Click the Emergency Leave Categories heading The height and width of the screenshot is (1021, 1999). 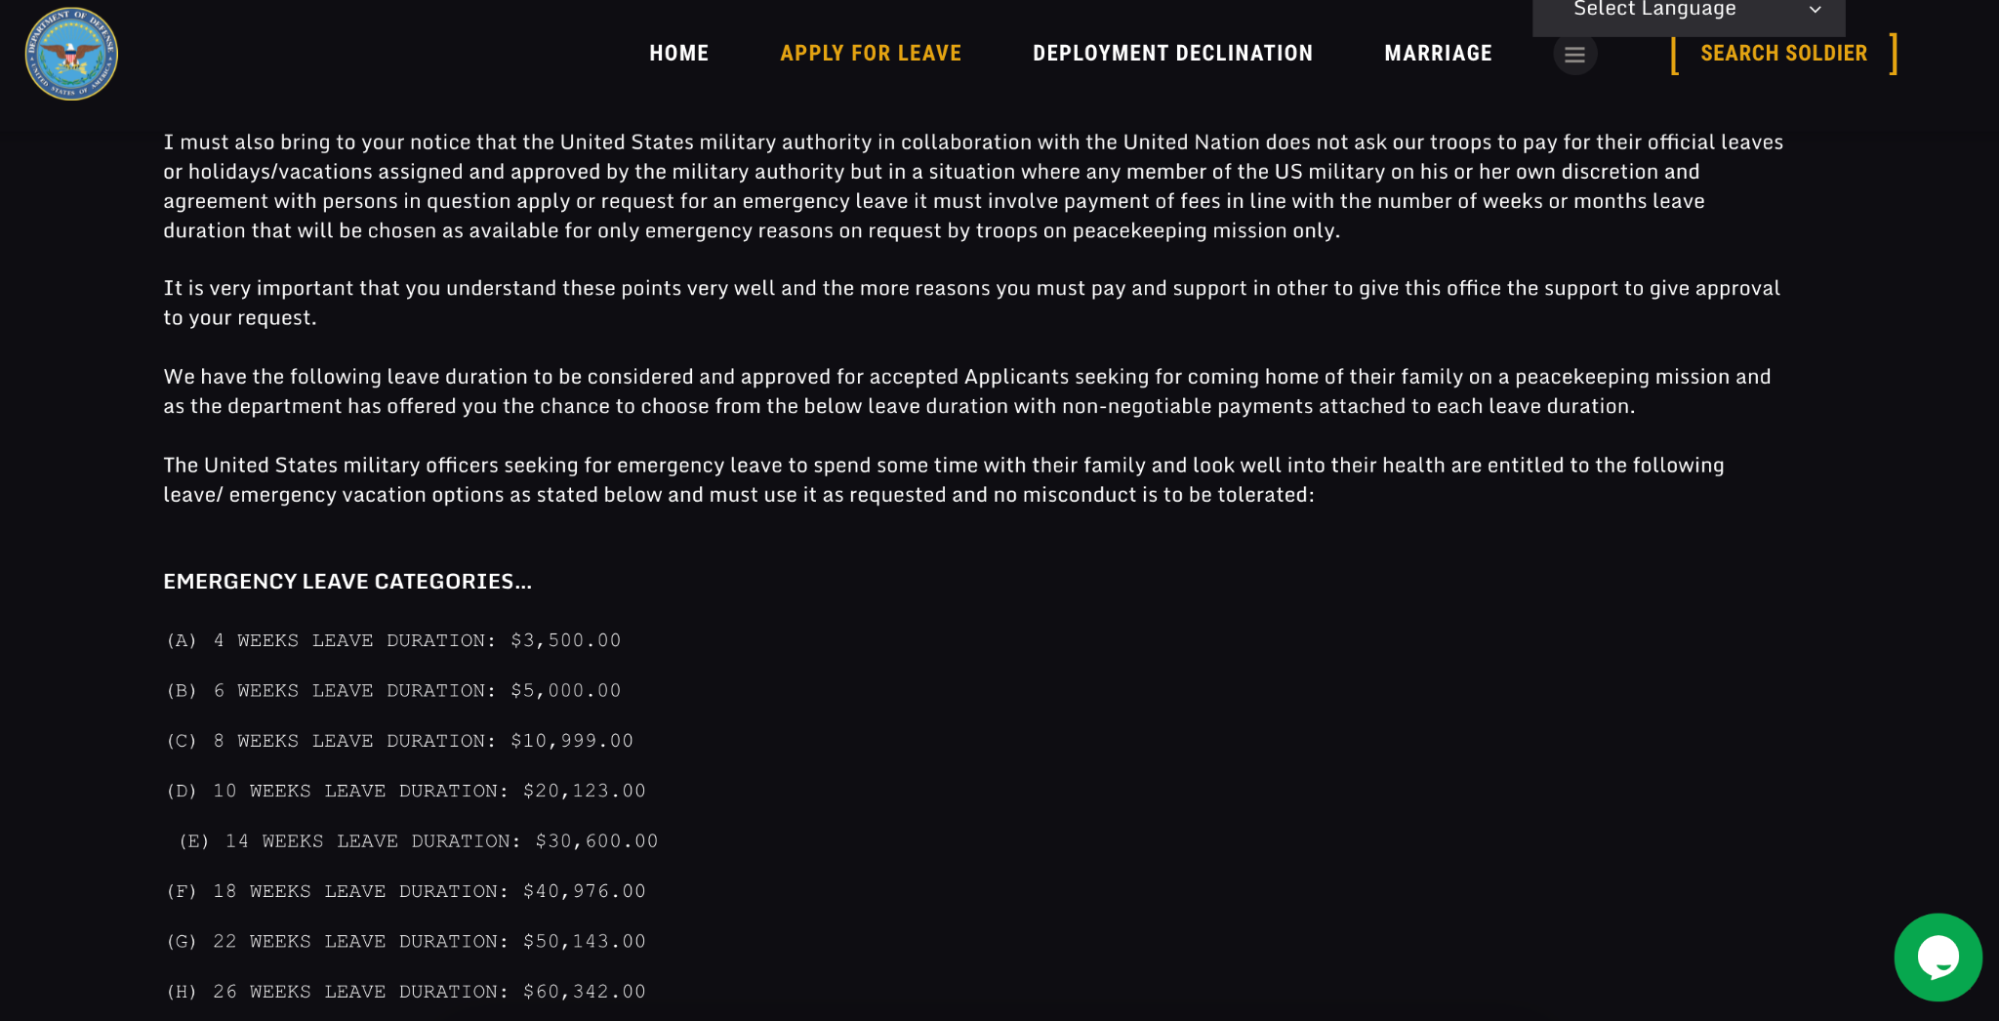coord(347,581)
